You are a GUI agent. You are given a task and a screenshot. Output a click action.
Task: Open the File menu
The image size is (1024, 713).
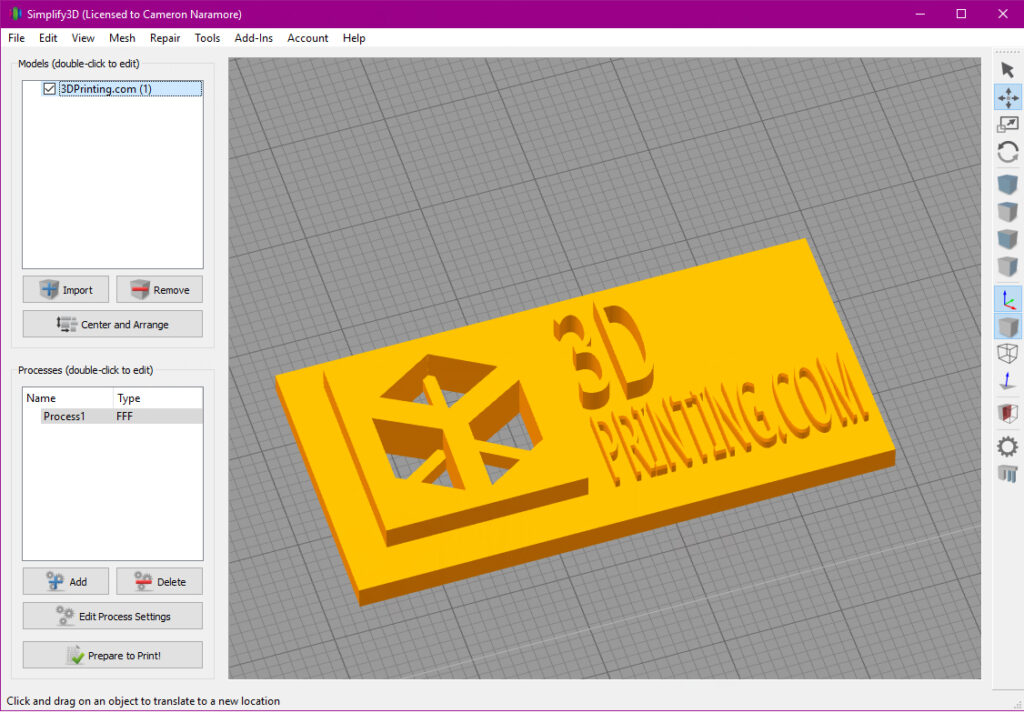point(16,38)
